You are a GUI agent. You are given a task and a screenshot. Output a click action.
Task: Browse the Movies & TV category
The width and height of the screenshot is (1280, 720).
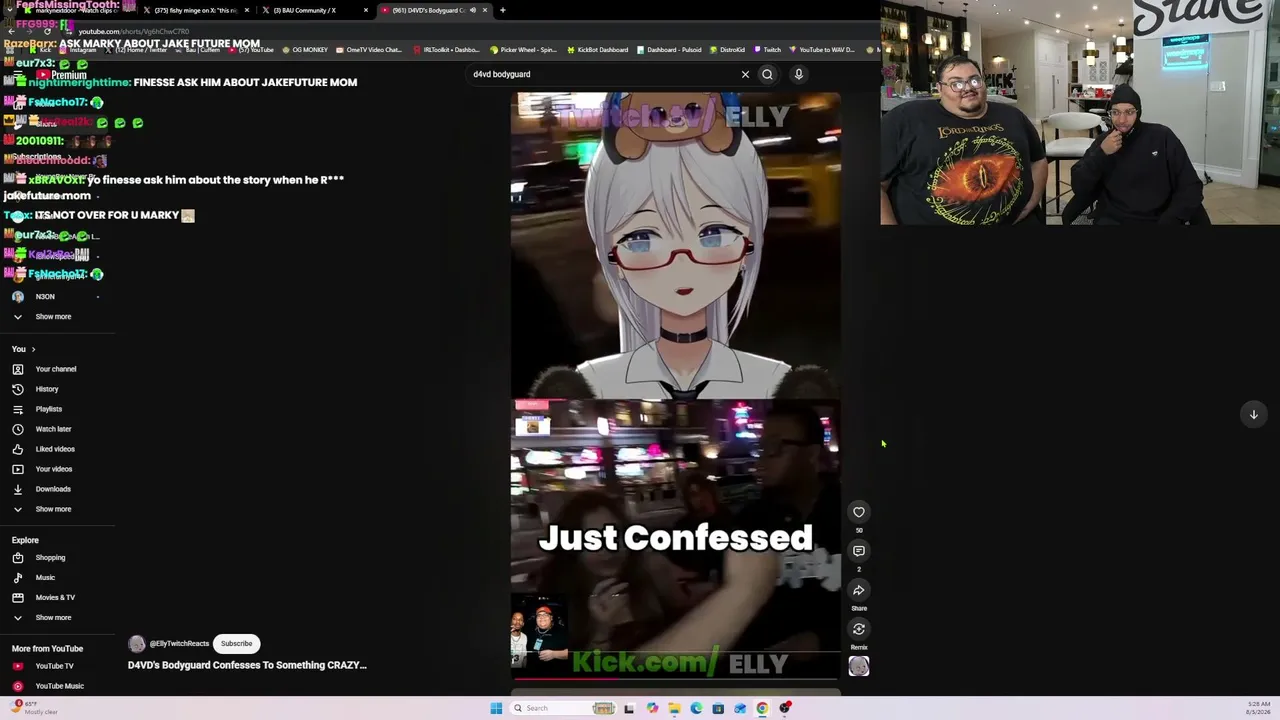click(x=55, y=598)
